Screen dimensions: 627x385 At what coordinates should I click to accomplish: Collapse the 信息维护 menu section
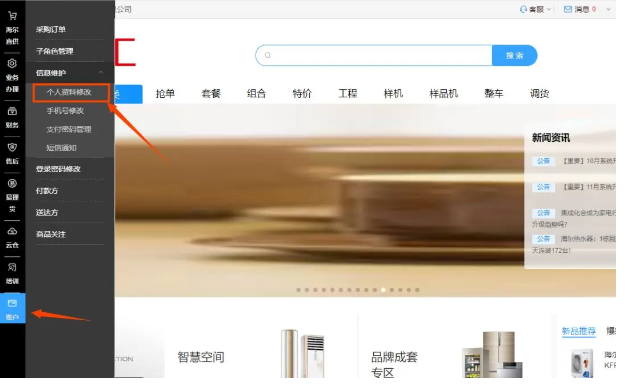[x=100, y=72]
